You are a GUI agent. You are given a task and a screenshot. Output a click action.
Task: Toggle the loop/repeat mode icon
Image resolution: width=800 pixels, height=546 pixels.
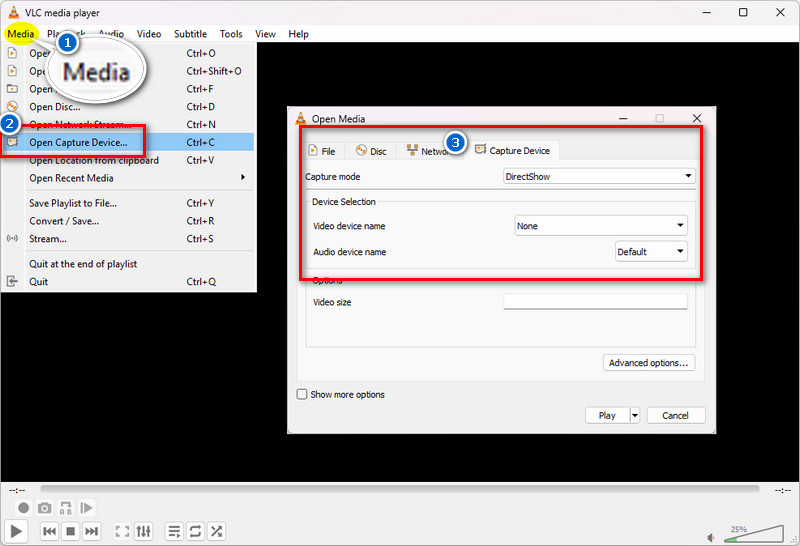pos(195,531)
